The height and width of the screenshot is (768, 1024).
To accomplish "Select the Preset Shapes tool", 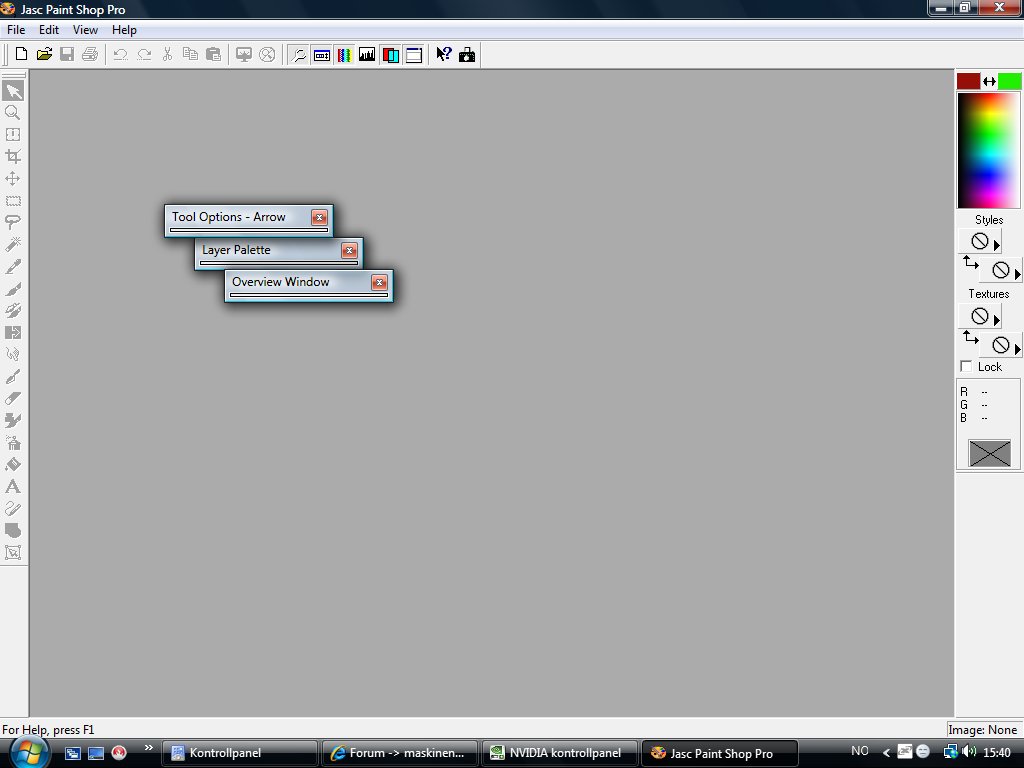I will point(13,530).
